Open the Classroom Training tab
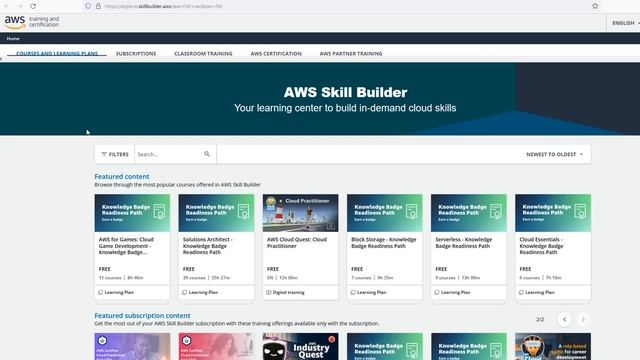 tap(203, 53)
